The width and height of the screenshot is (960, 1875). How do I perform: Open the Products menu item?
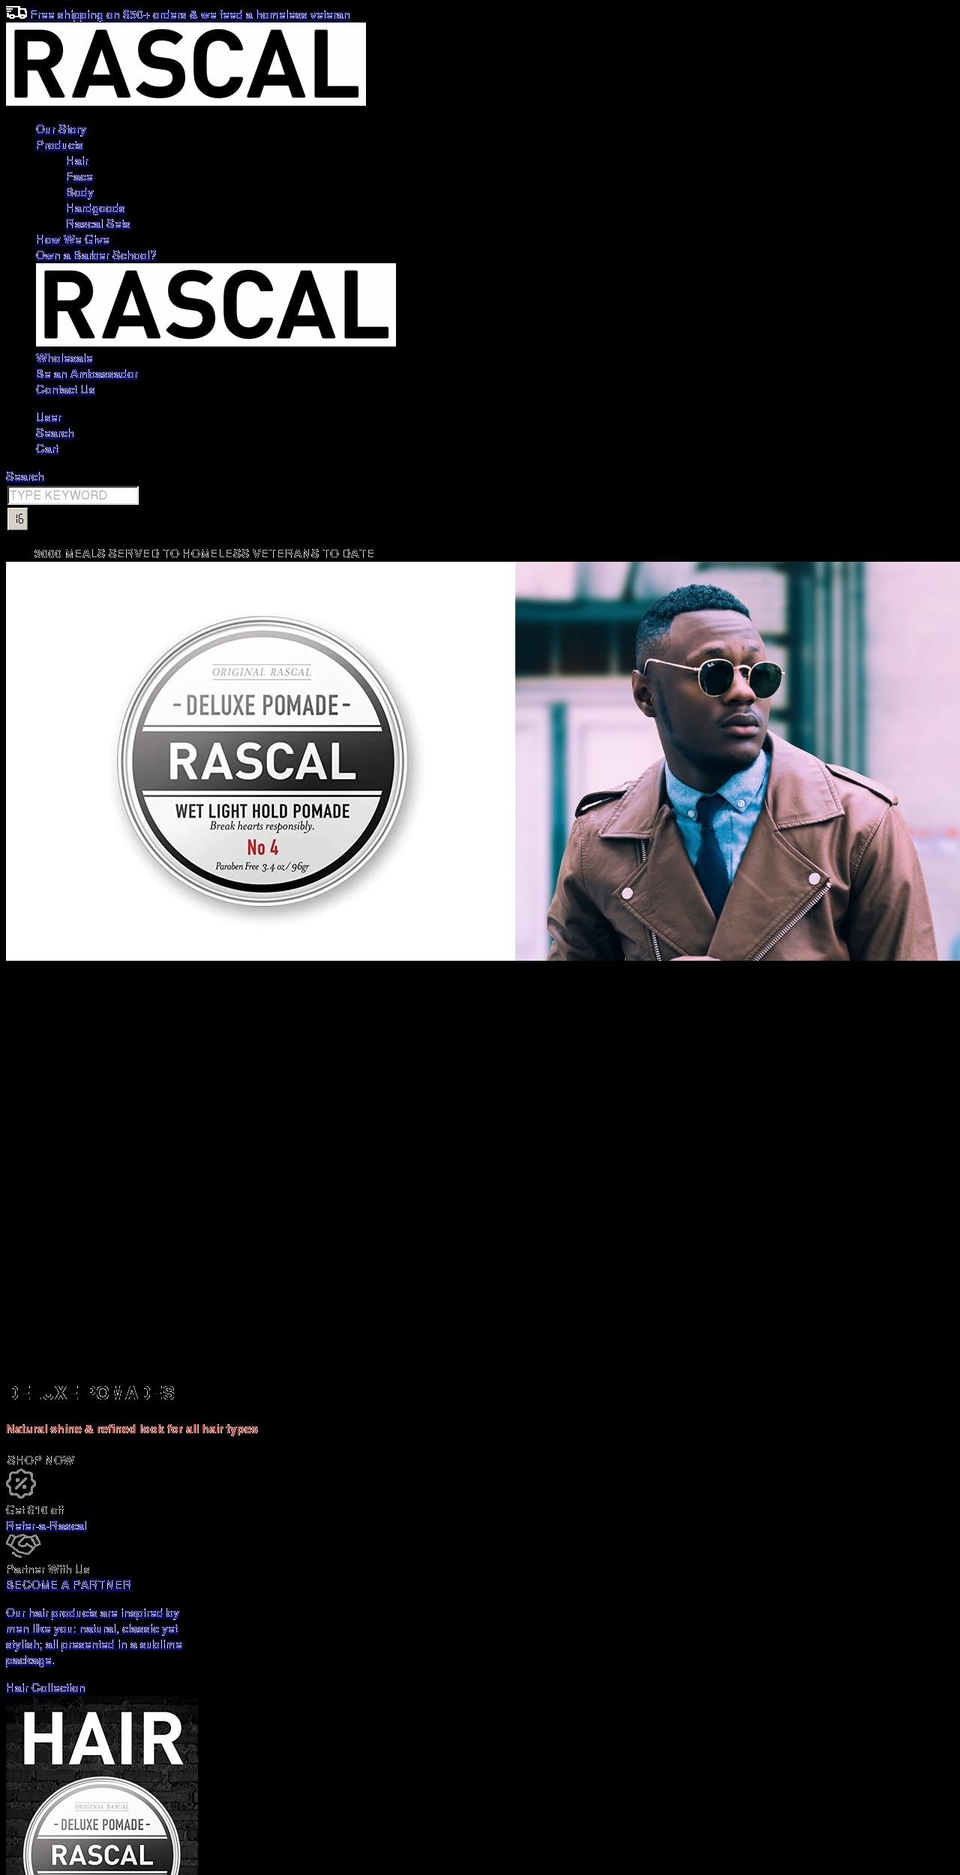(60, 145)
